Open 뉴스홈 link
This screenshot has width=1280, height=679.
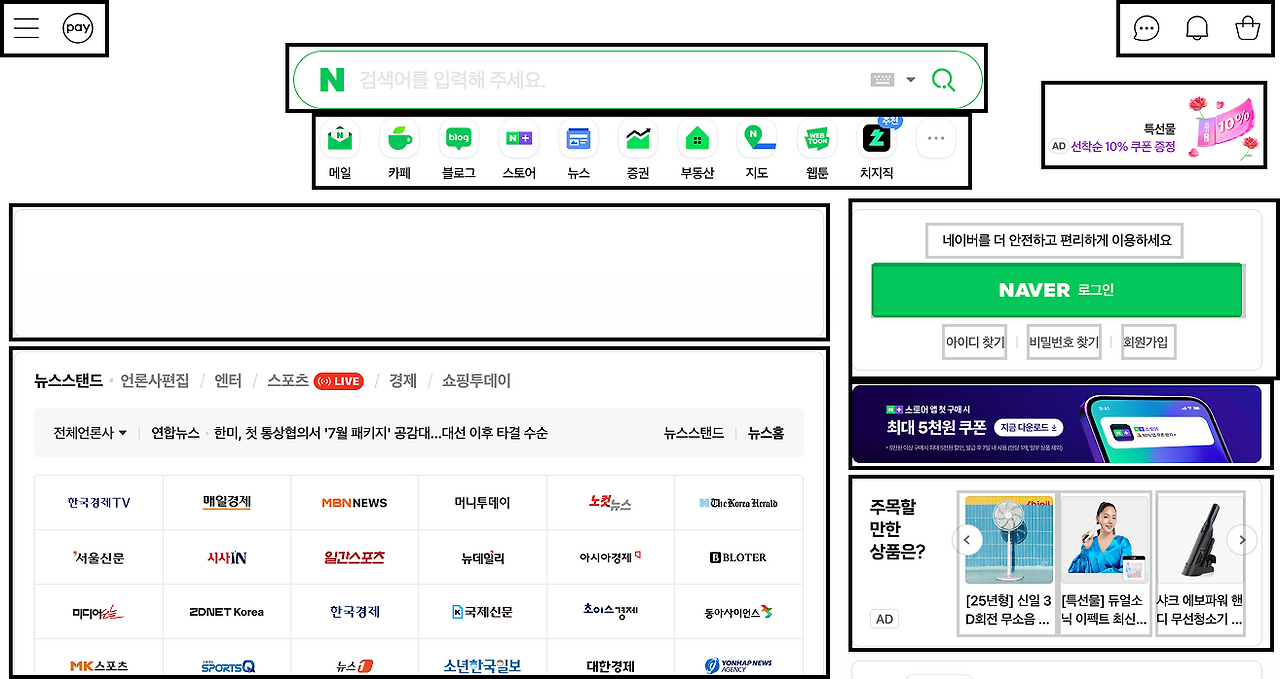[766, 433]
